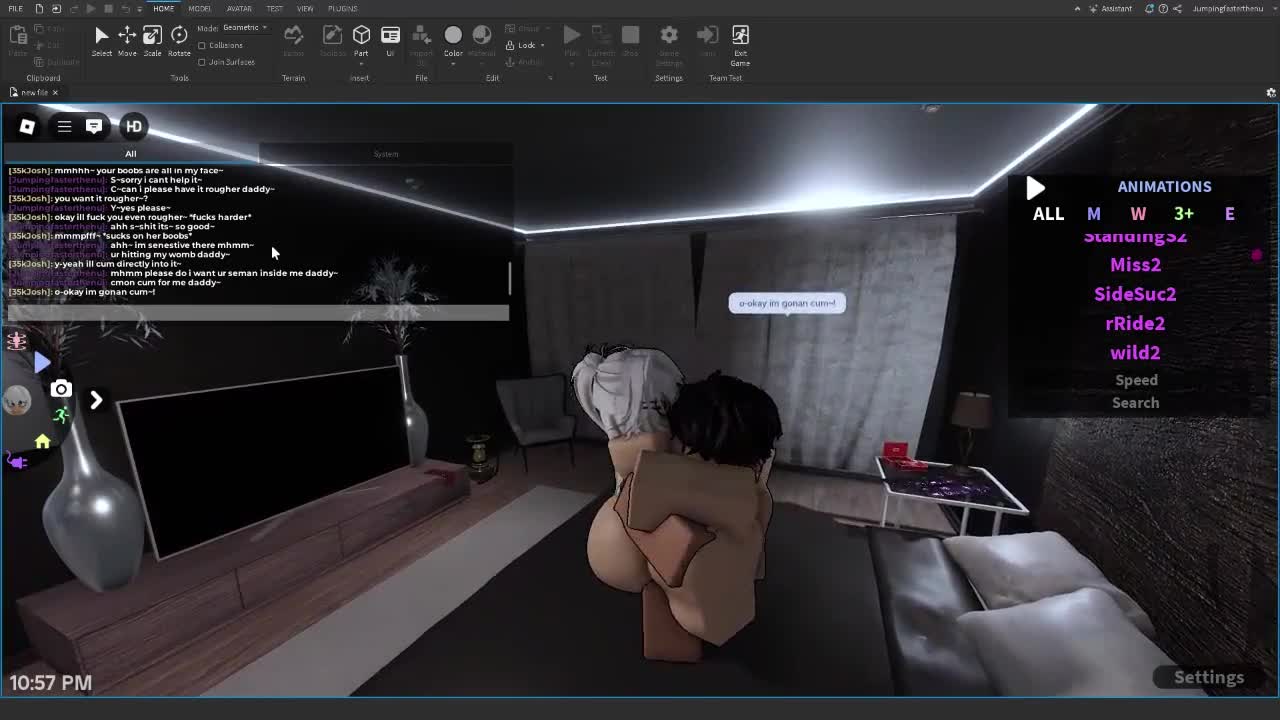Toggle the HD quality button
Screen dimensions: 1280x720
coord(133,126)
